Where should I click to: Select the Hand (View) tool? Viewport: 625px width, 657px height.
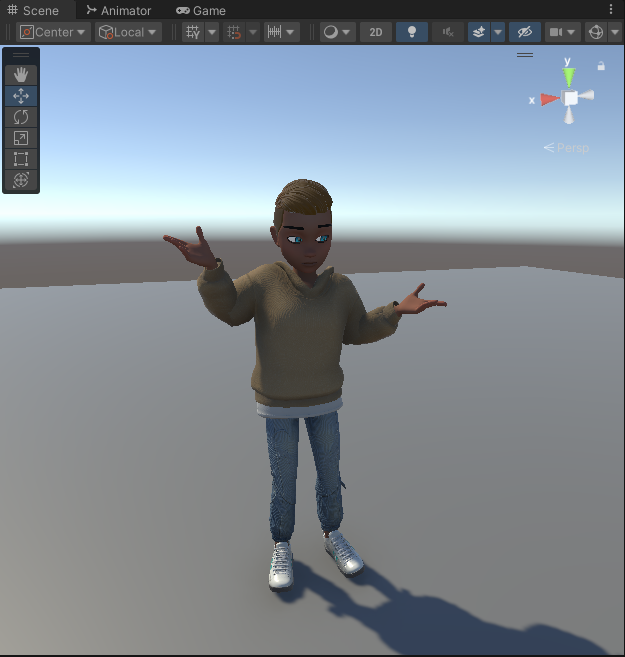point(21,75)
